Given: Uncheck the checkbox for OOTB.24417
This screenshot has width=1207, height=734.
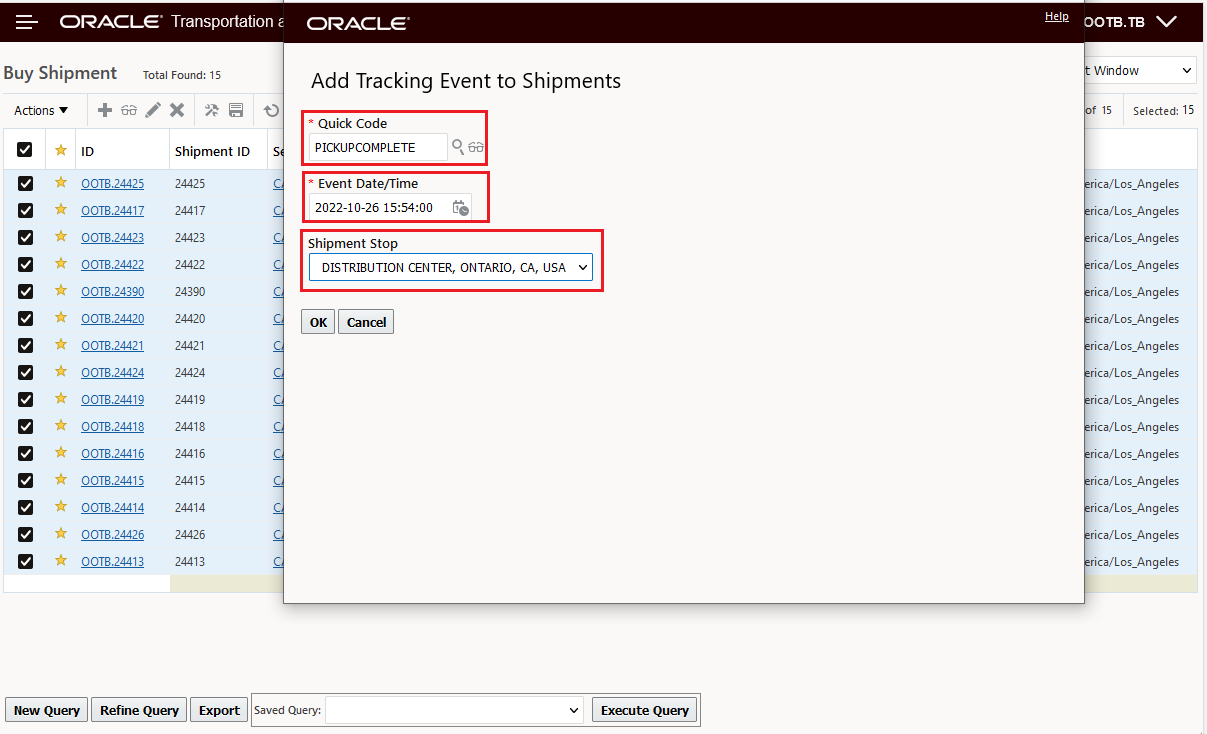Looking at the screenshot, I should click(x=25, y=210).
